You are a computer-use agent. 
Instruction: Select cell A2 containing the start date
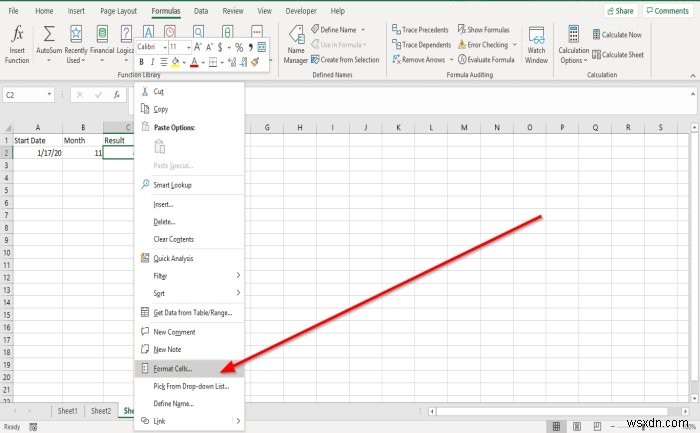tap(38, 153)
